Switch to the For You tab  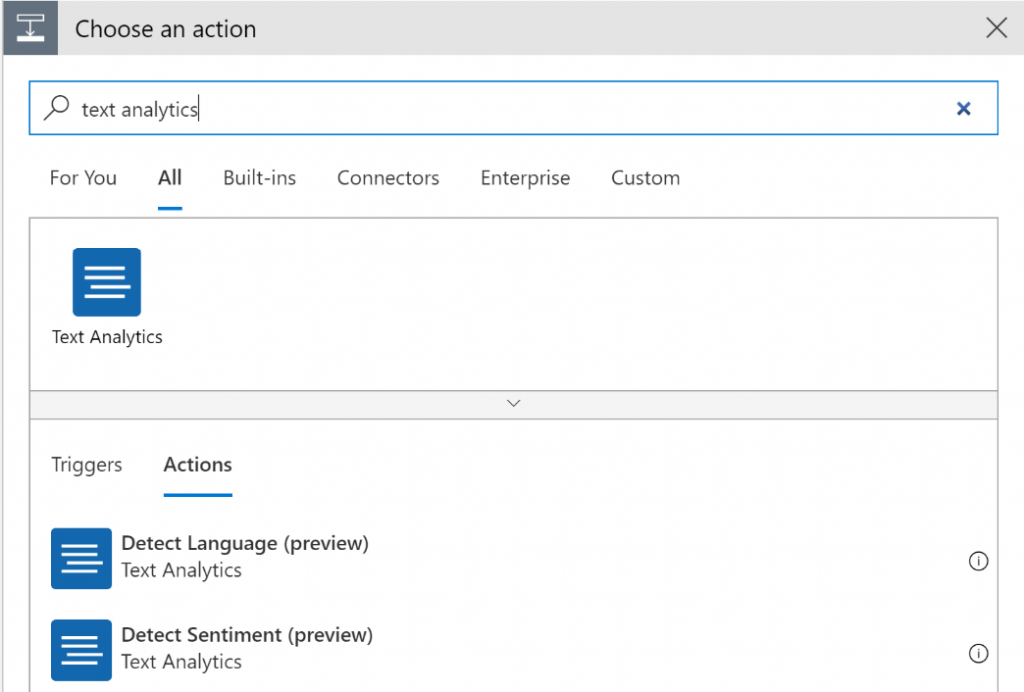[83, 178]
